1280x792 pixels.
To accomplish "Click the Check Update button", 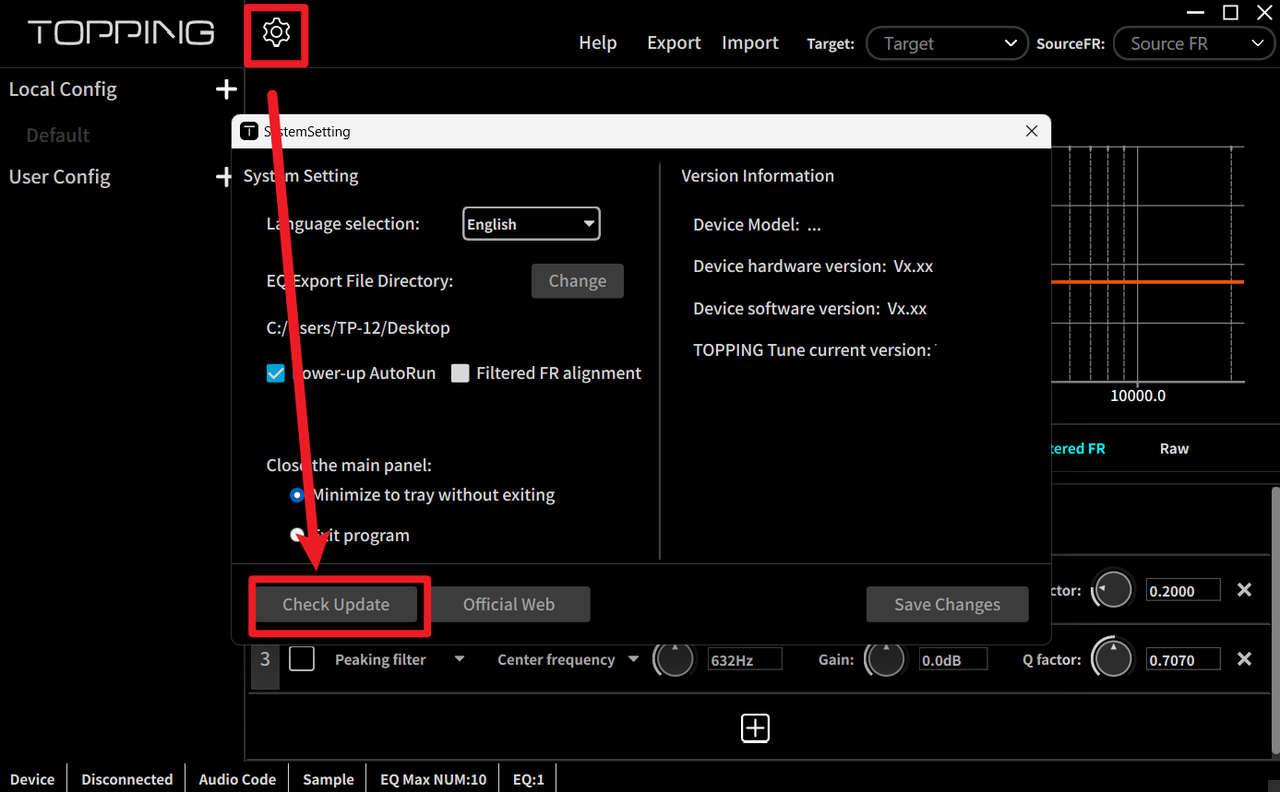I will 336,604.
